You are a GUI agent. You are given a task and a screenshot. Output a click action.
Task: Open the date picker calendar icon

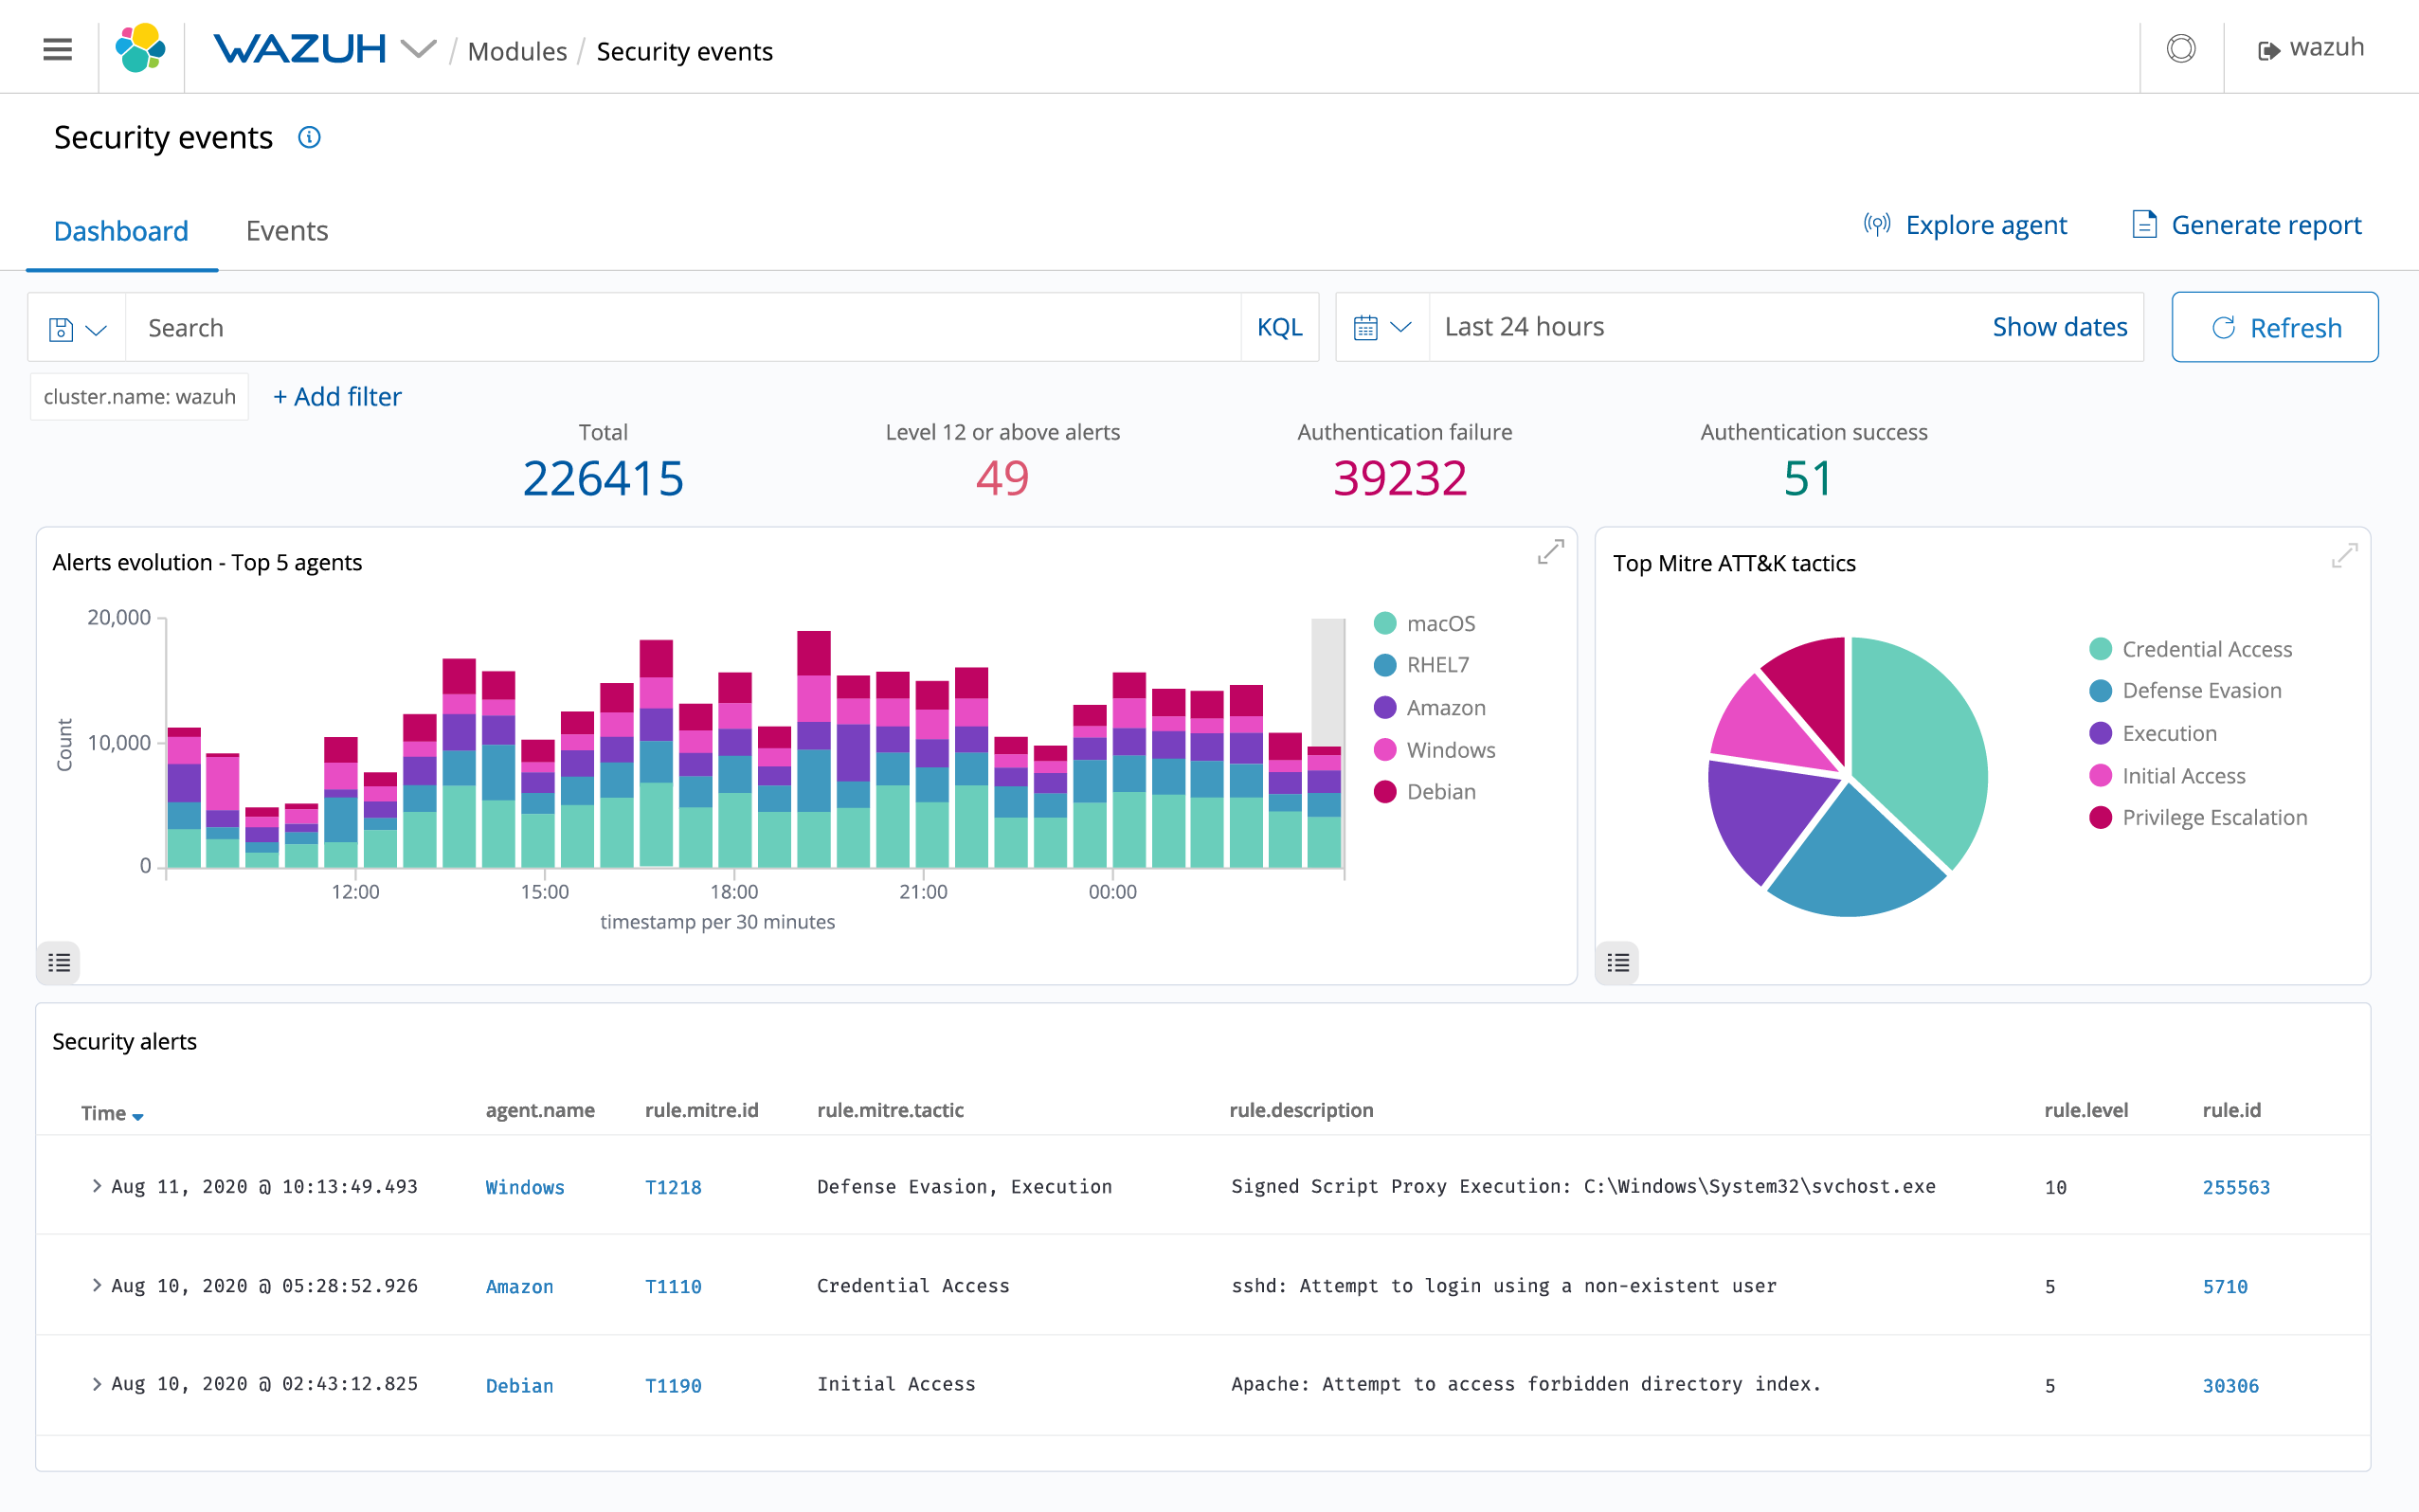pyautogui.click(x=1365, y=326)
